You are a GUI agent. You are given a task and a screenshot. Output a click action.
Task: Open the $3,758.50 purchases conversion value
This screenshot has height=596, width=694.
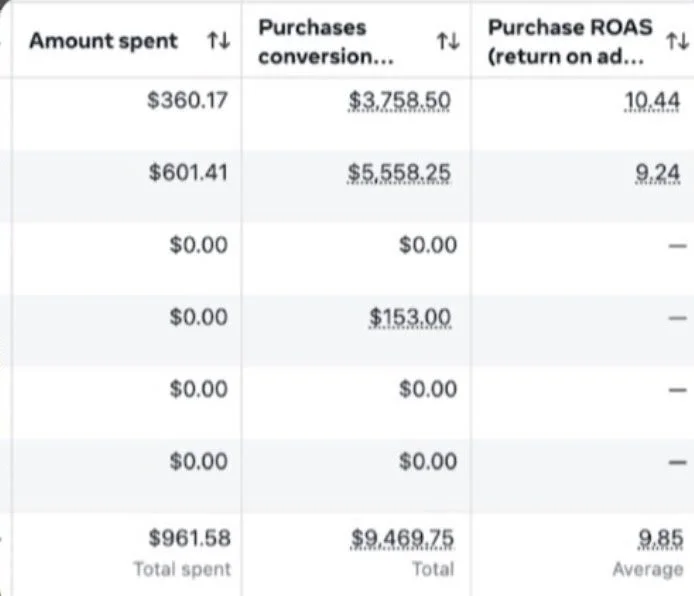400,100
